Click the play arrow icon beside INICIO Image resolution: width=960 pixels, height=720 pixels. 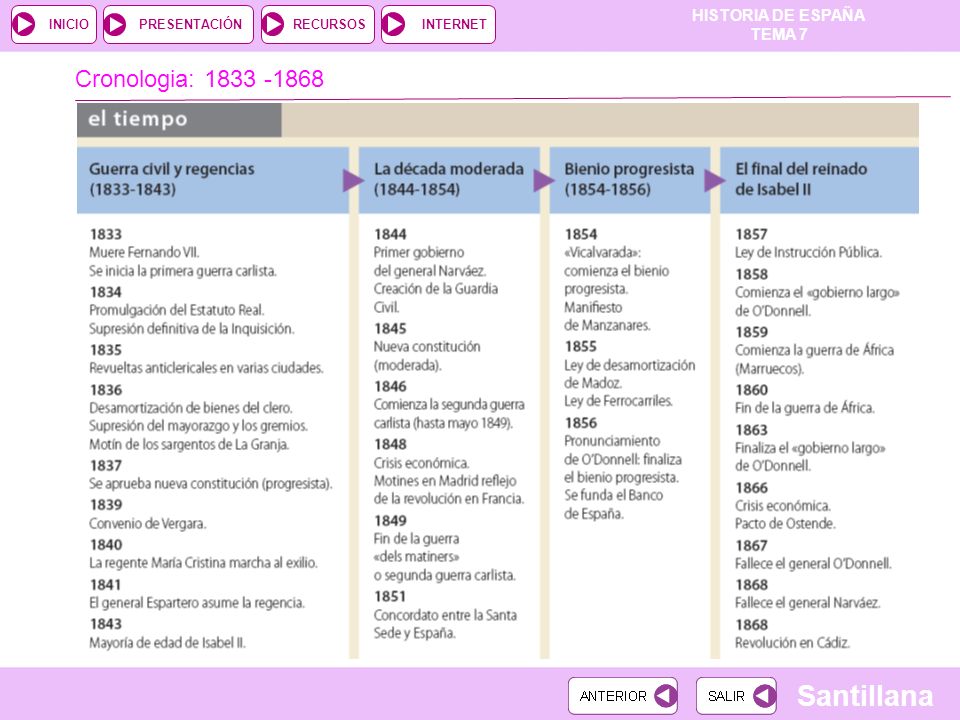coord(24,24)
